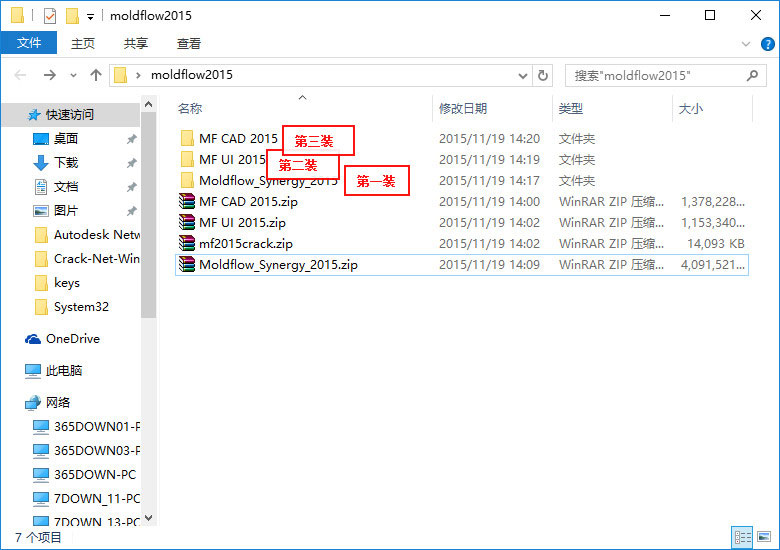This screenshot has height=550, width=780.
Task: Click the Refresh button in address bar
Action: 543,76
